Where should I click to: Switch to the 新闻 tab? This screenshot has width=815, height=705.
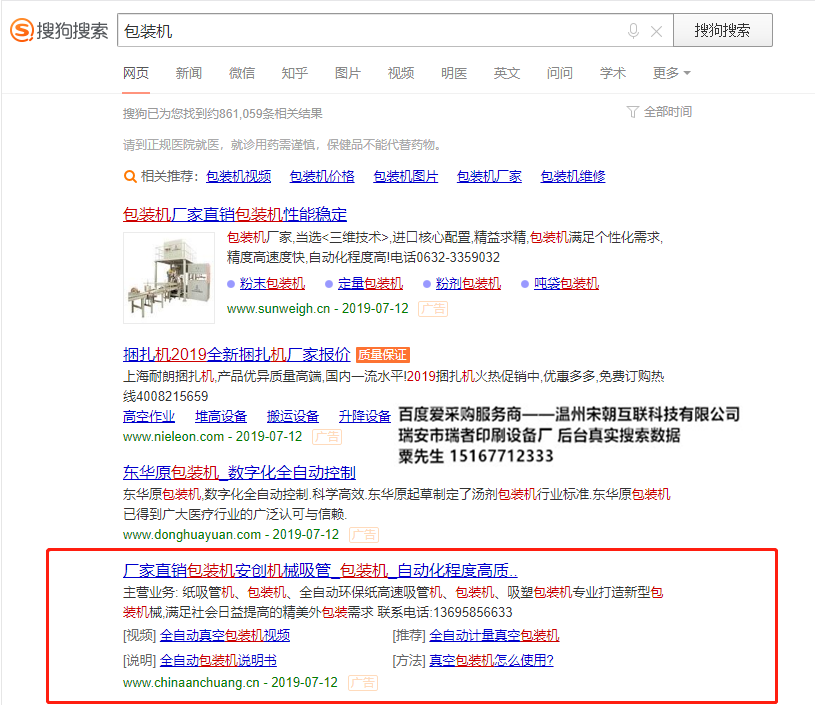189,73
